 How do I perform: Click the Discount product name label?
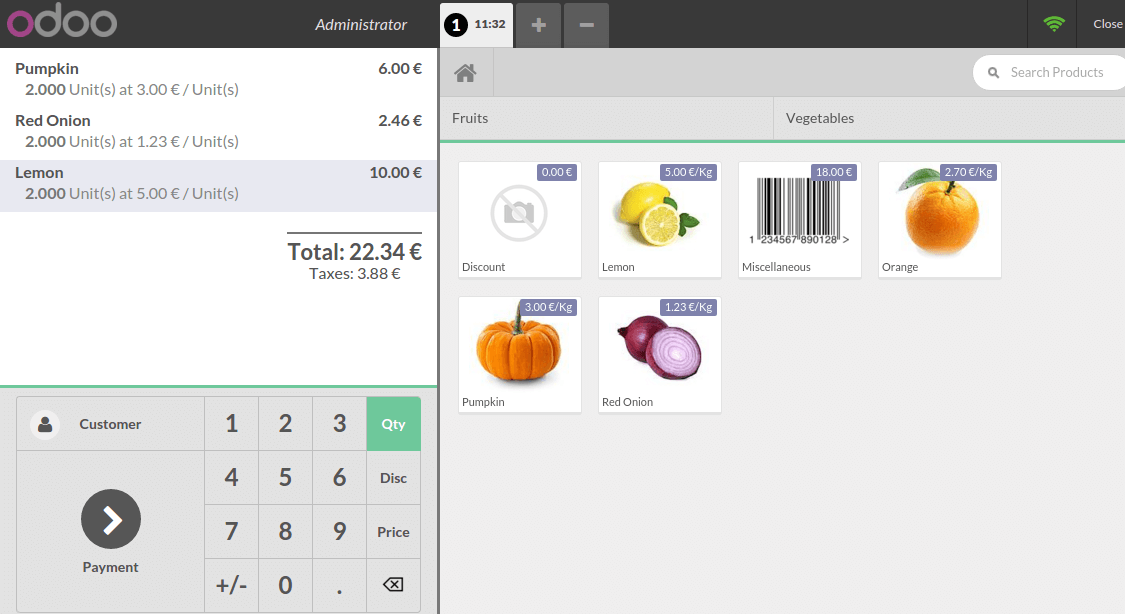pos(484,267)
